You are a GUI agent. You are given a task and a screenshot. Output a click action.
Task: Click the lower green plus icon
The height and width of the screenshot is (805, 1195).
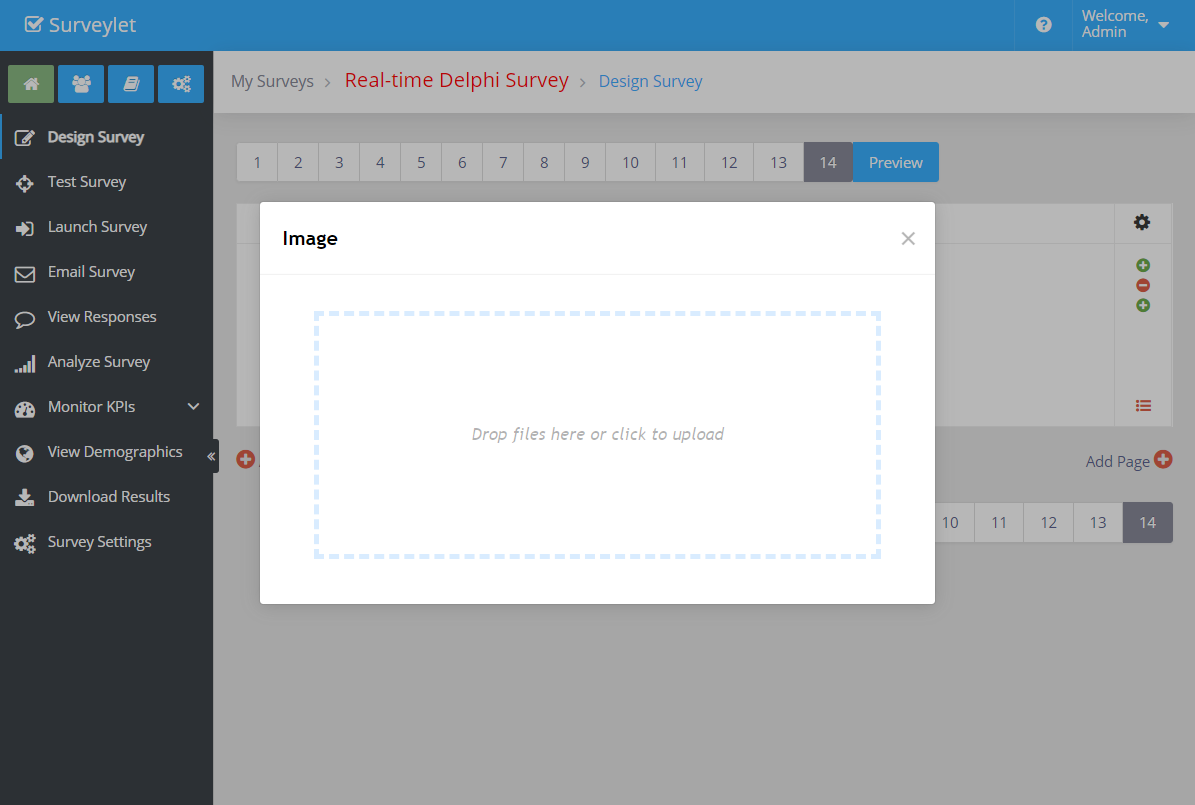pos(1143,306)
